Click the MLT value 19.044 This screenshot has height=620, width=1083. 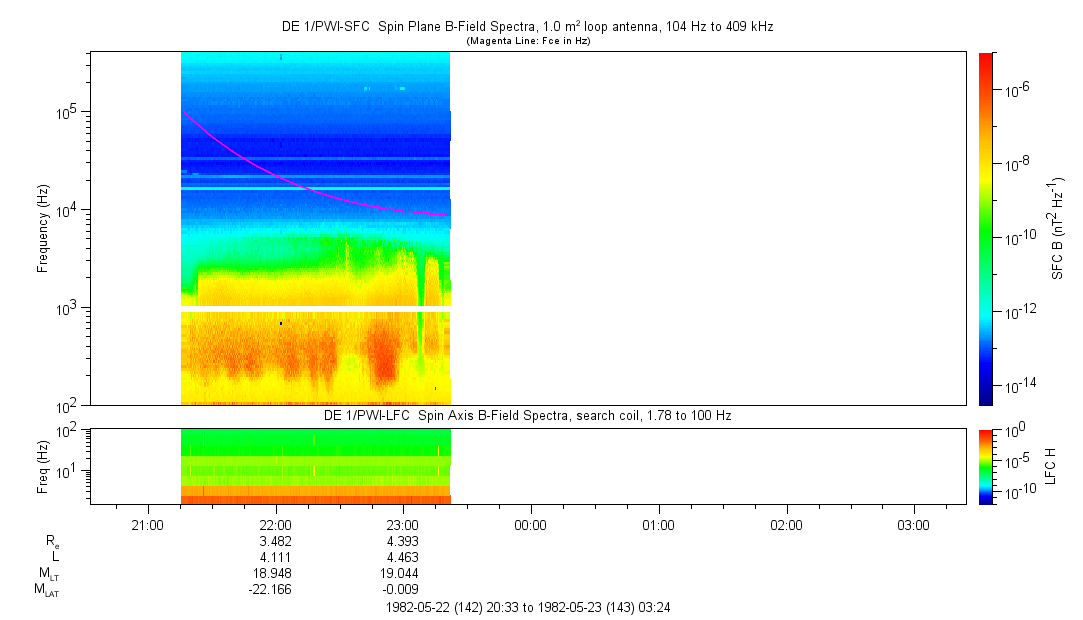pos(403,573)
